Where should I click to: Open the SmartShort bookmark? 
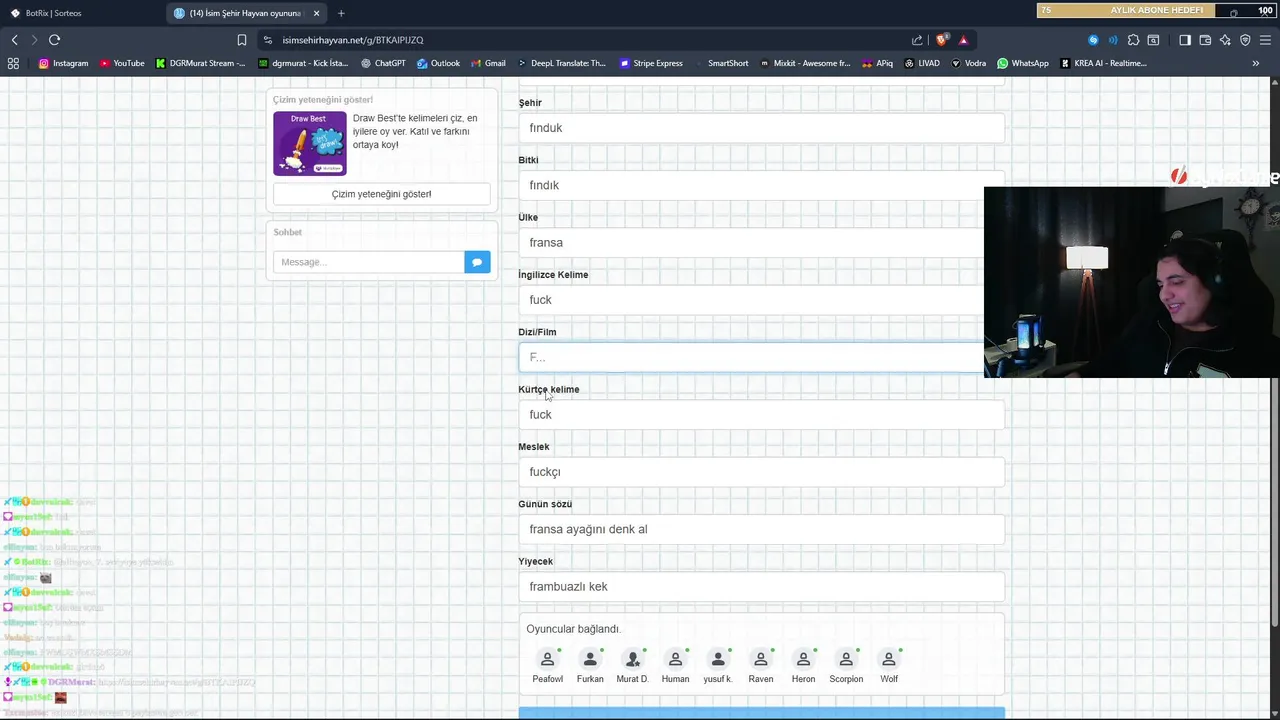721,63
